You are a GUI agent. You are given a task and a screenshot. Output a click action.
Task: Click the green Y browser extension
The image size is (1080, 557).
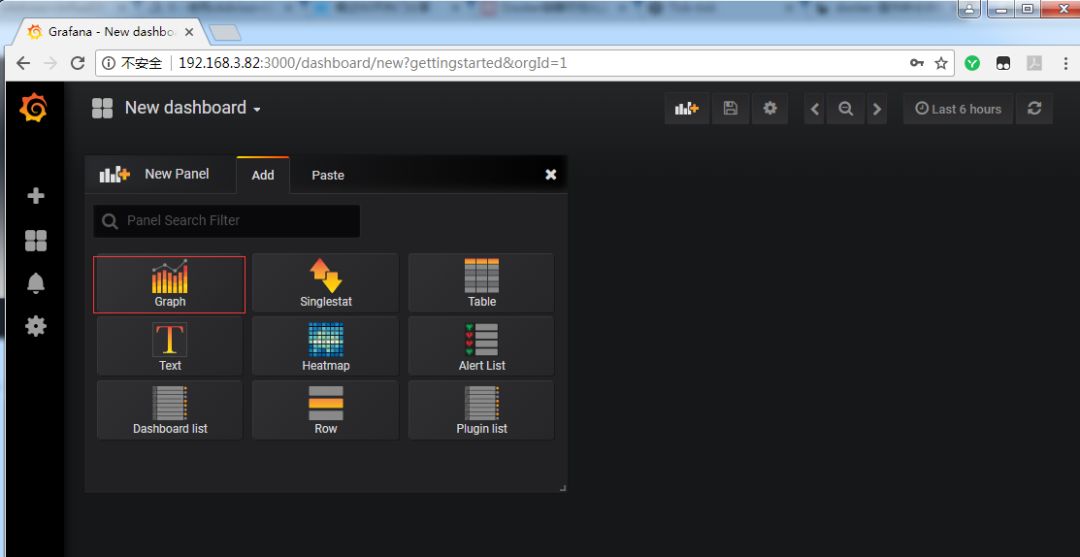tap(972, 63)
